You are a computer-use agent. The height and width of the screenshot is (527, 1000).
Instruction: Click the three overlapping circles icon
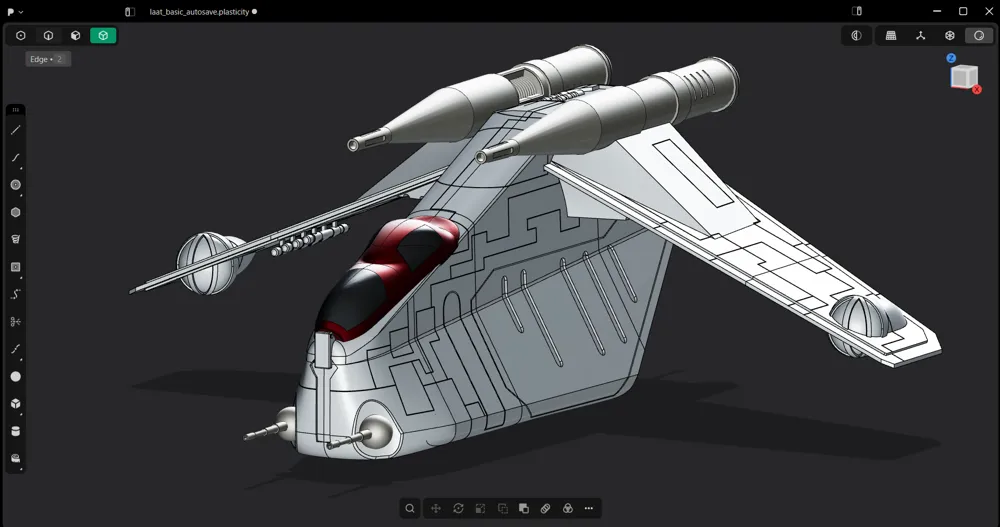(567, 508)
